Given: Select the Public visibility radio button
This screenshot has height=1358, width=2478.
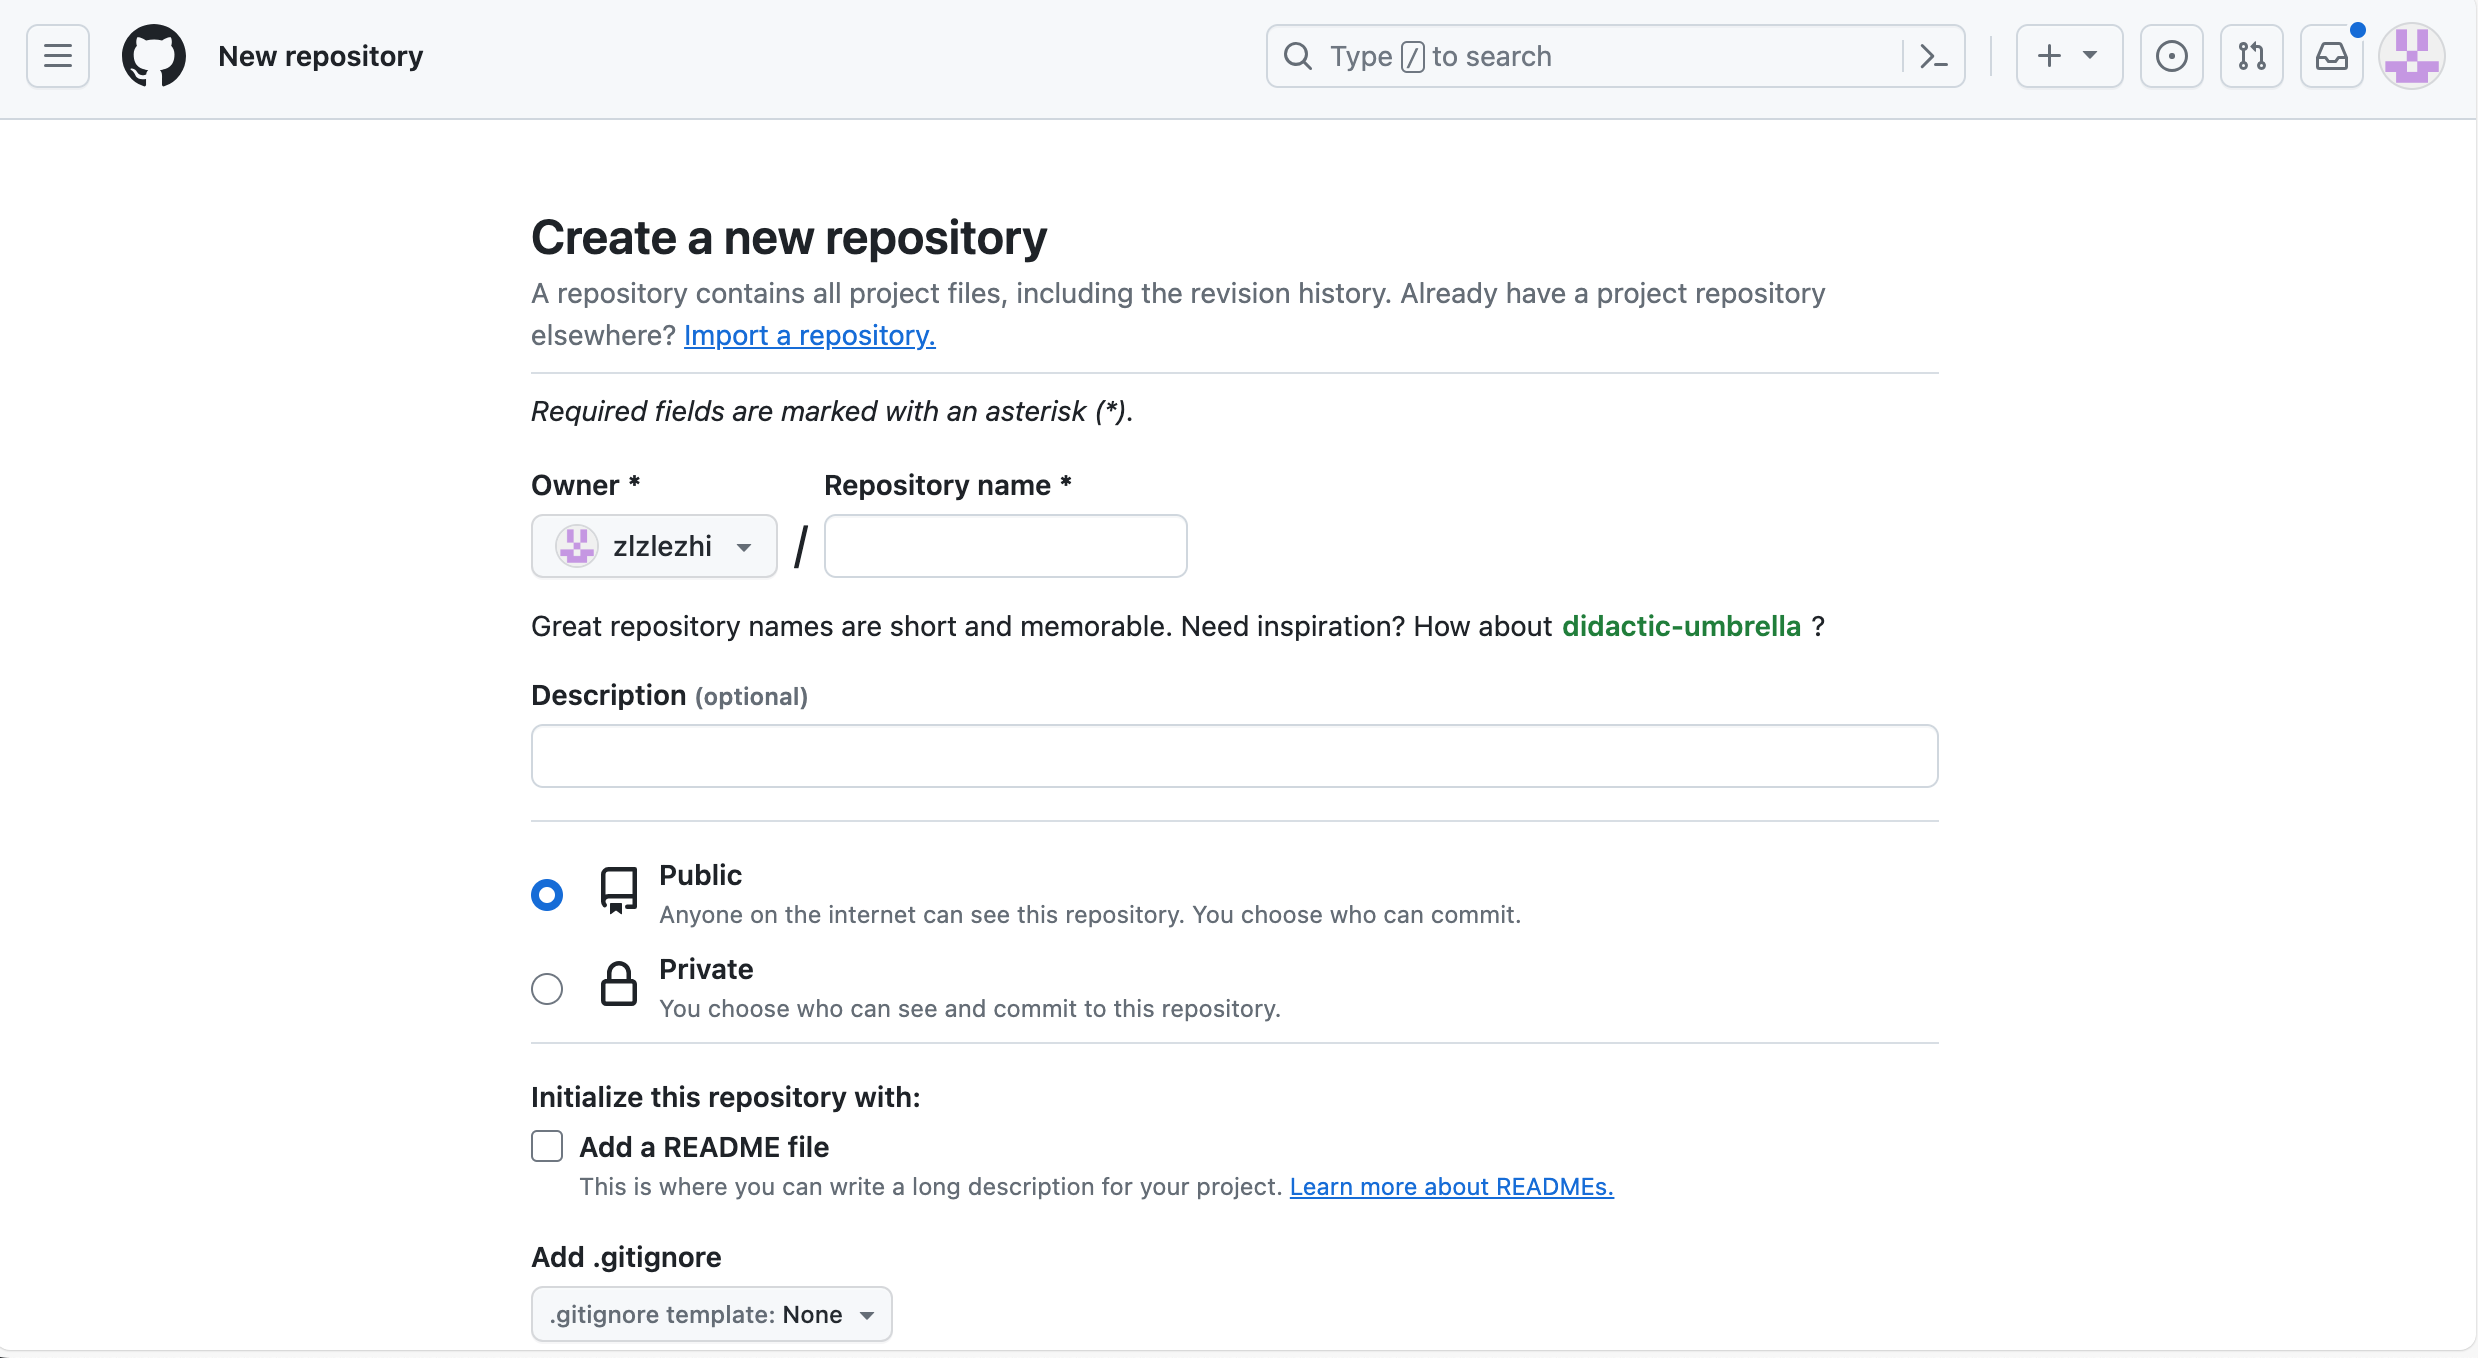Looking at the screenshot, I should [547, 894].
